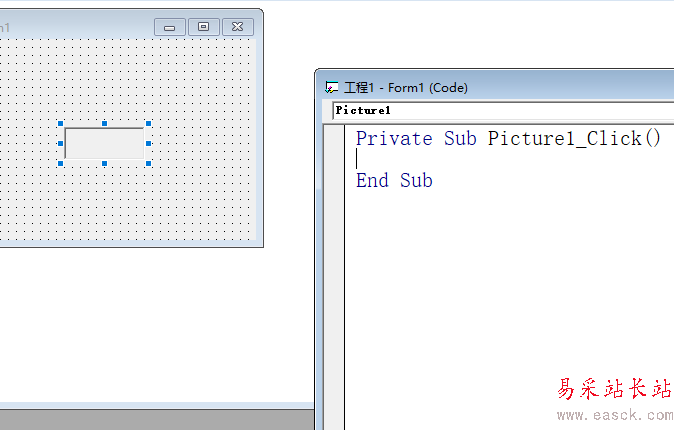Select the Picture1 picture box on form

(104, 143)
